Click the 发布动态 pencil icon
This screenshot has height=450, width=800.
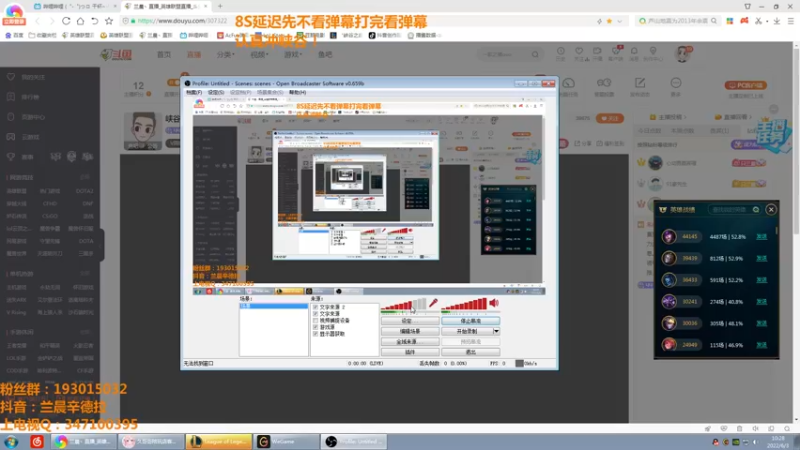(640, 83)
